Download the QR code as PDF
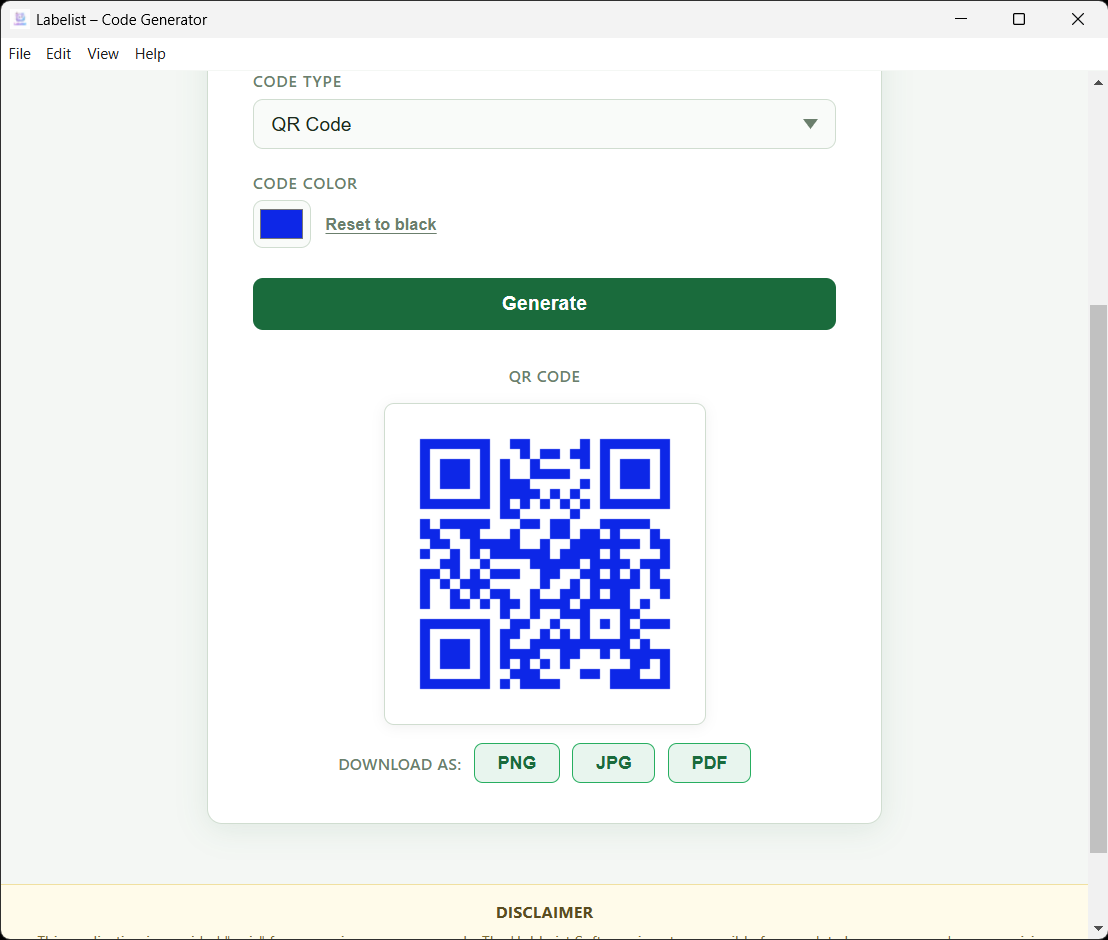 point(709,762)
